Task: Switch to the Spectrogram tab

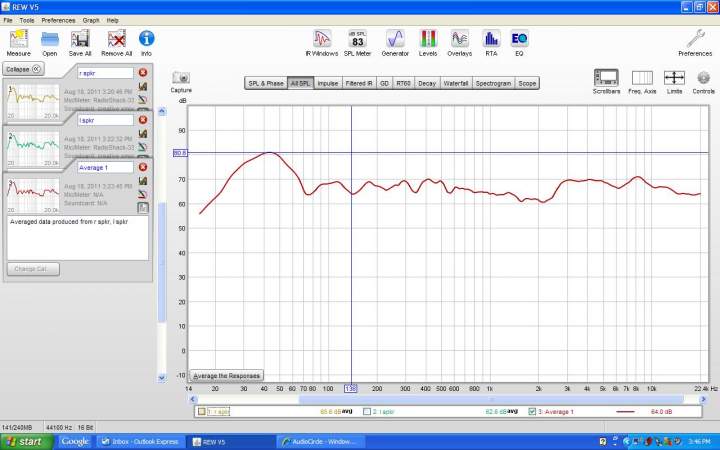Action: pyautogui.click(x=493, y=83)
